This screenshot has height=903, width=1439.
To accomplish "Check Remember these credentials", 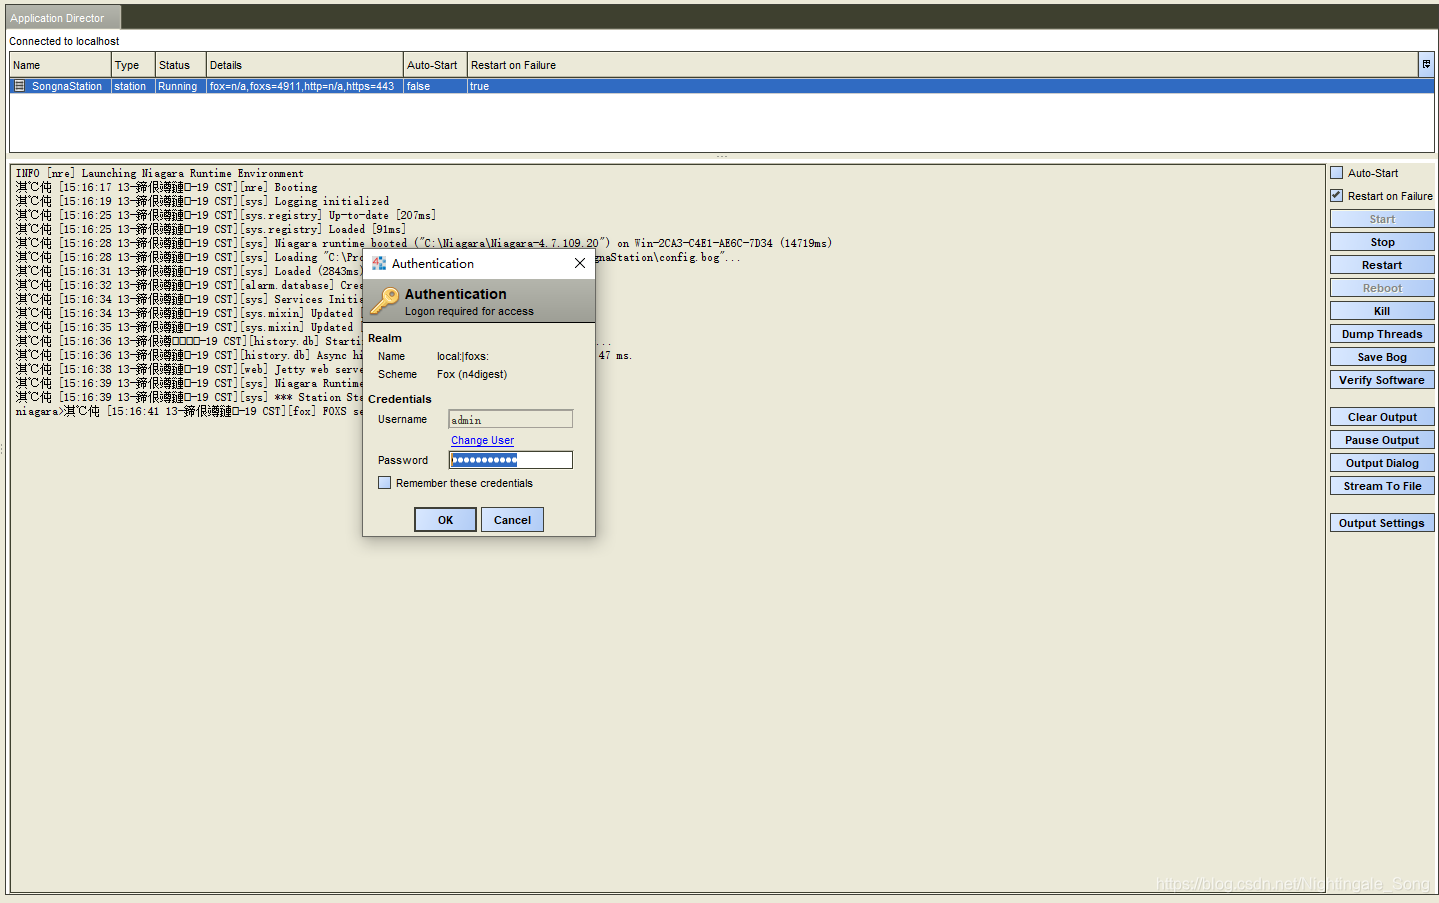I will click(385, 483).
